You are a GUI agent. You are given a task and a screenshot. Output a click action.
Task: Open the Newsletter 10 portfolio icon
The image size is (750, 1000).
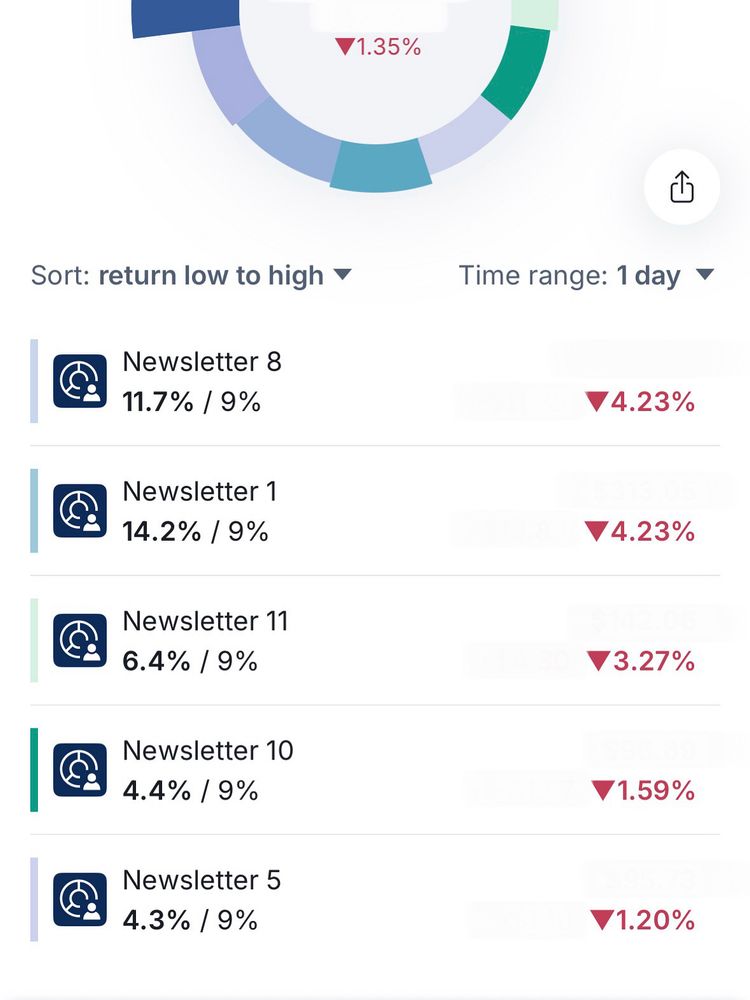(x=80, y=770)
